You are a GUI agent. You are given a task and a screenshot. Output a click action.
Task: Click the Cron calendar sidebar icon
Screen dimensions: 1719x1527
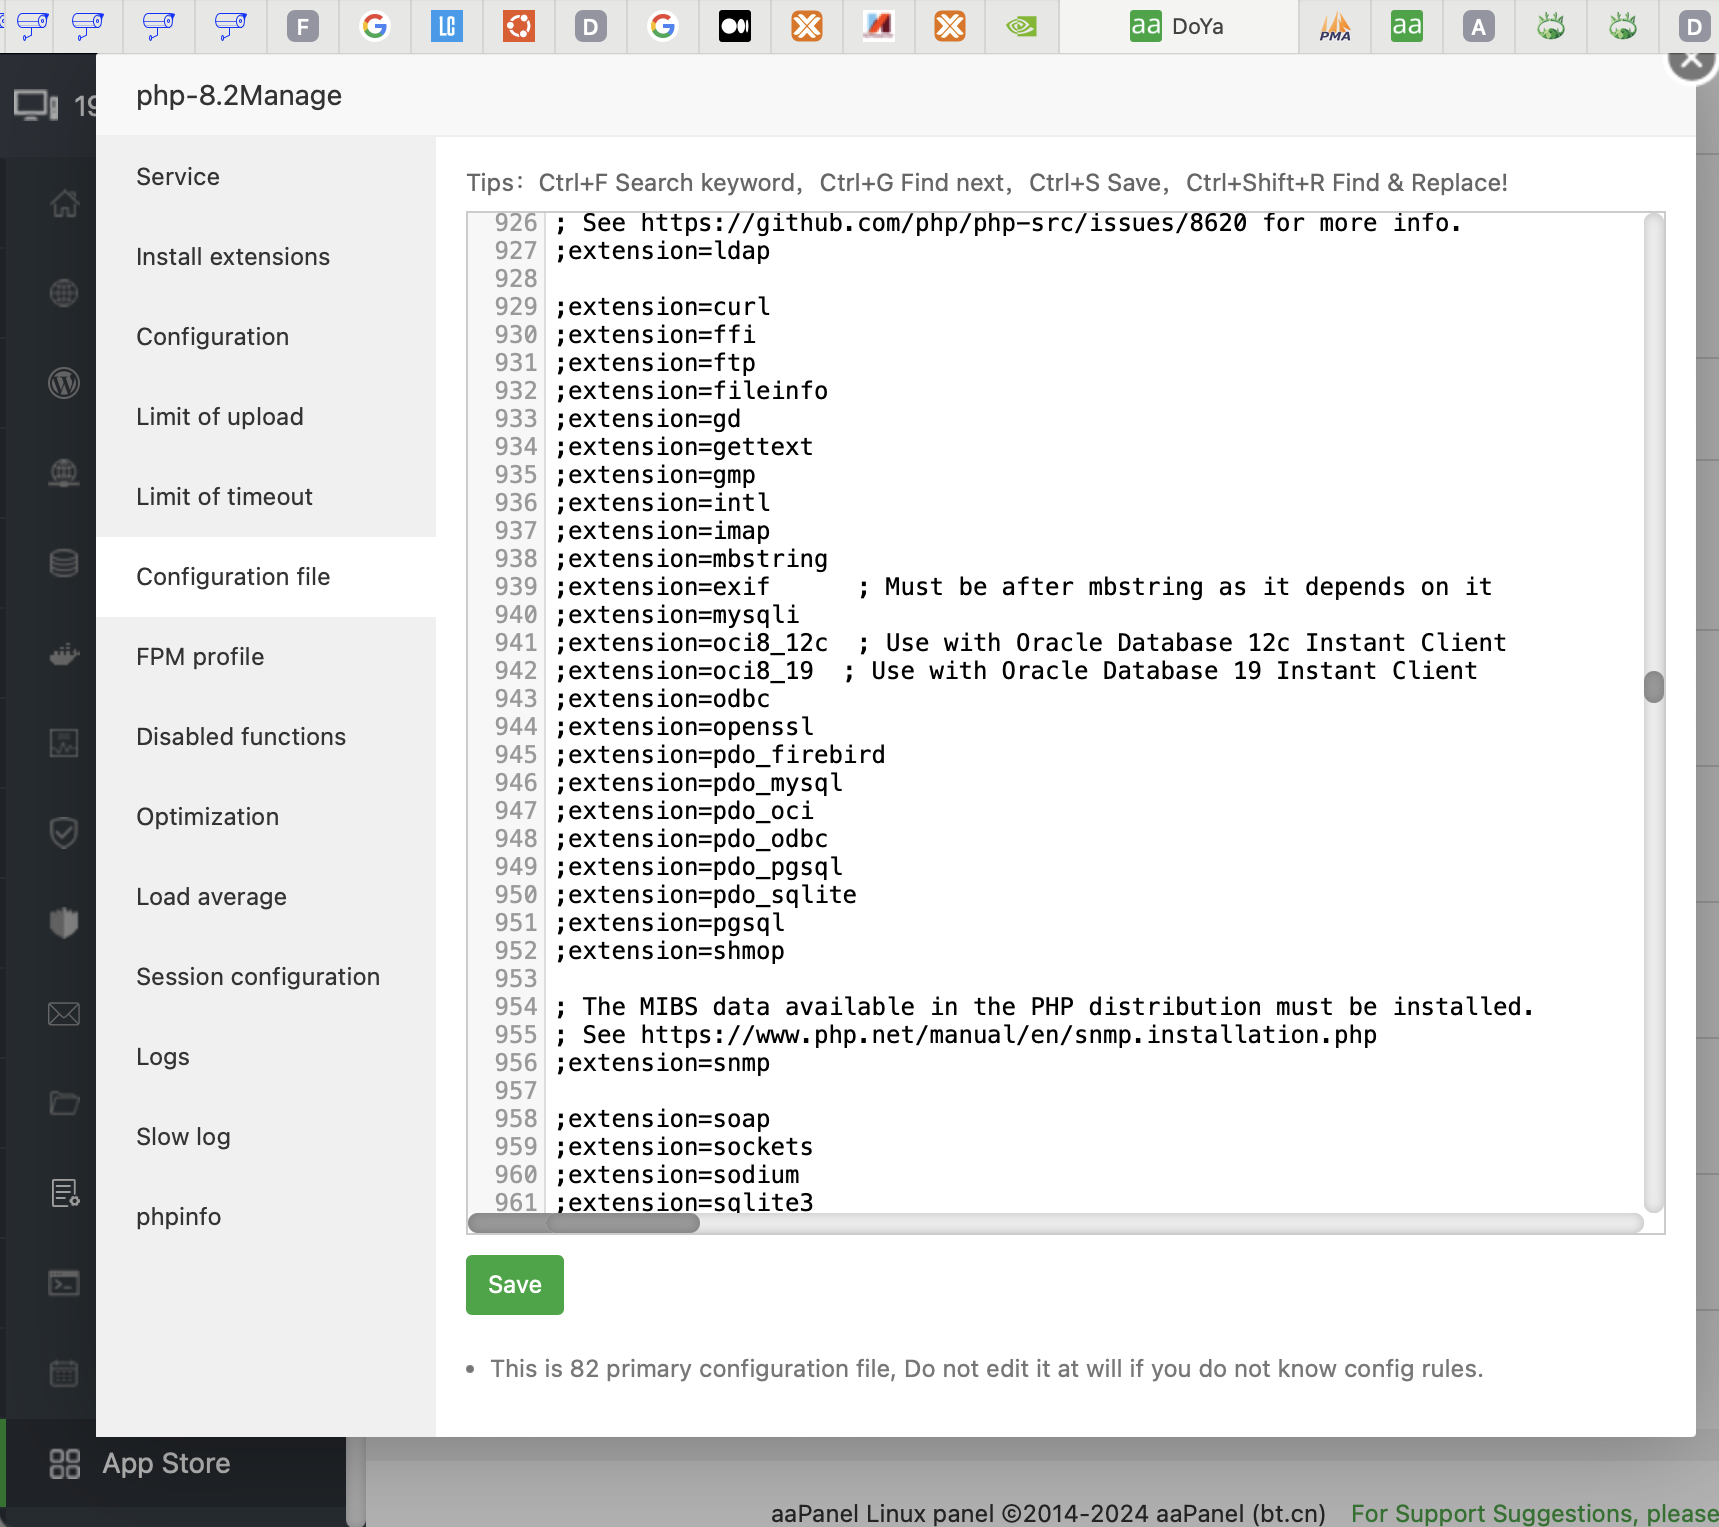(64, 1373)
